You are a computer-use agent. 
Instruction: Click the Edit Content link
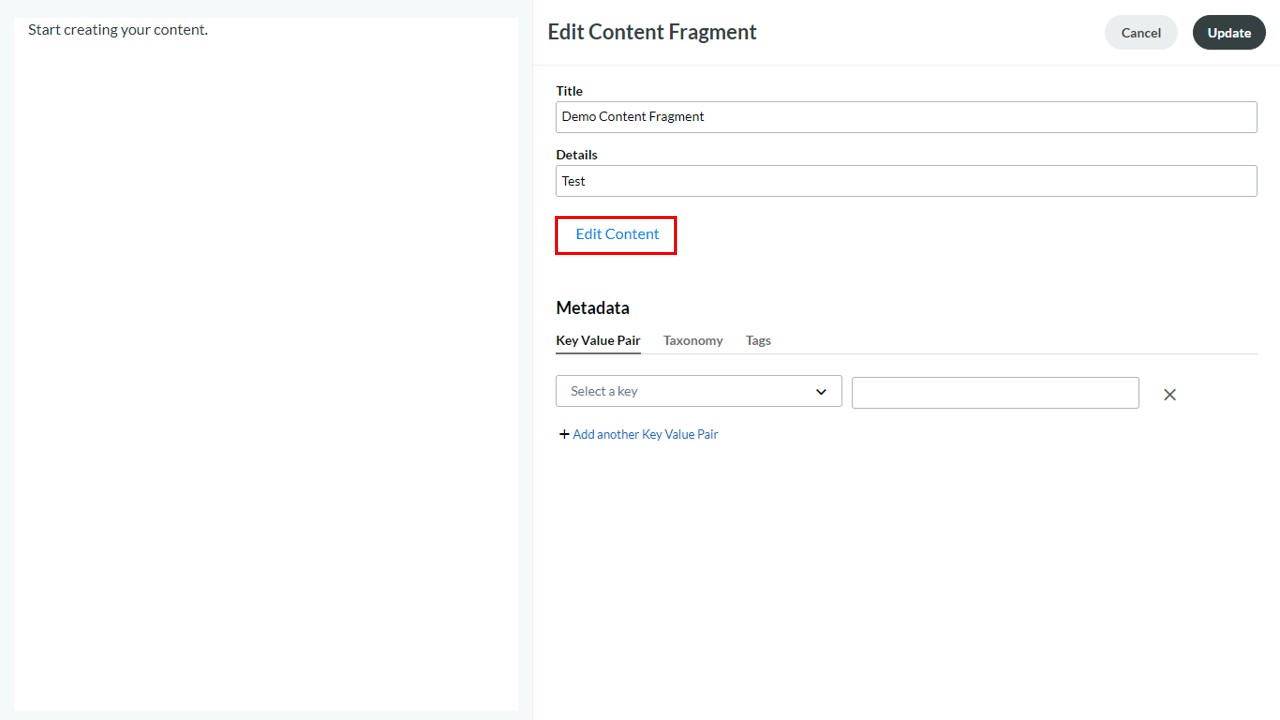coord(617,234)
